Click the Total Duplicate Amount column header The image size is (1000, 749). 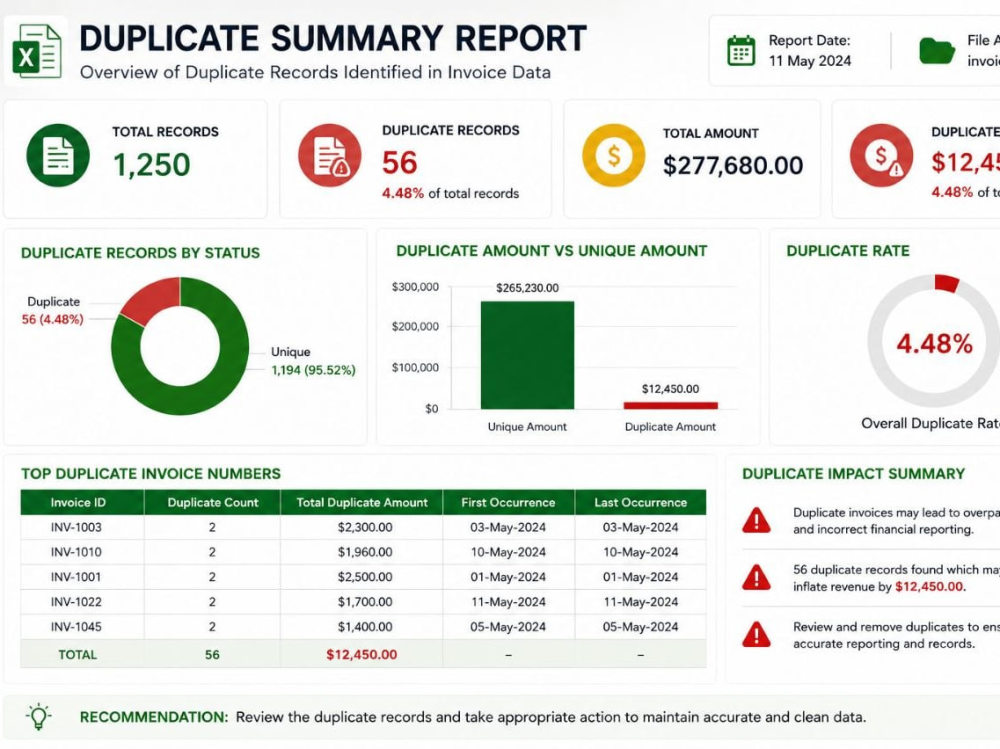pyautogui.click(x=362, y=502)
